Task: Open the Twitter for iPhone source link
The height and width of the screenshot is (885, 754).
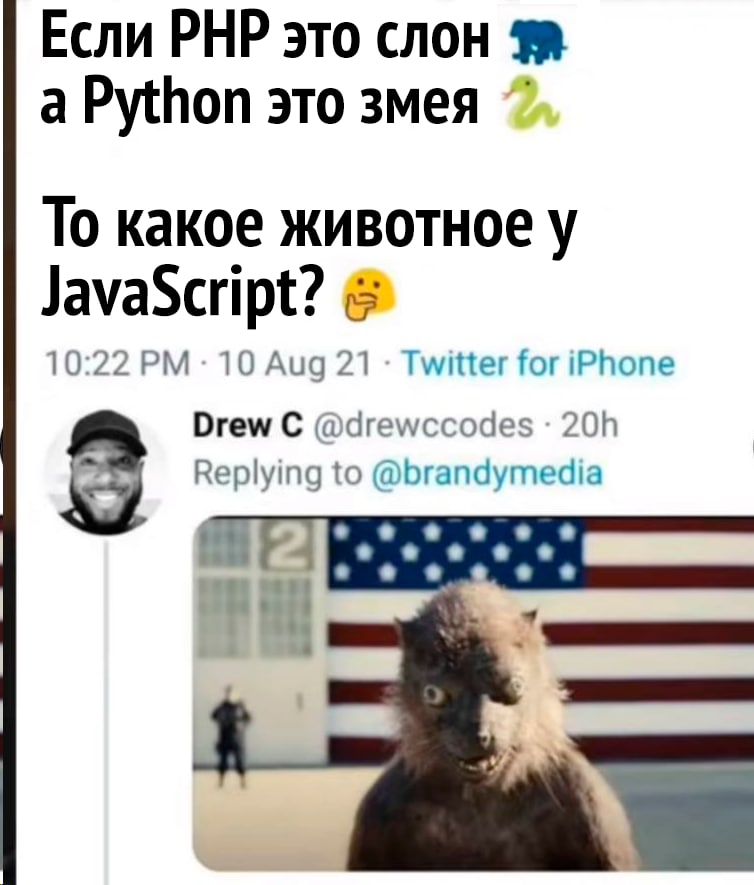Action: pyautogui.click(x=540, y=363)
